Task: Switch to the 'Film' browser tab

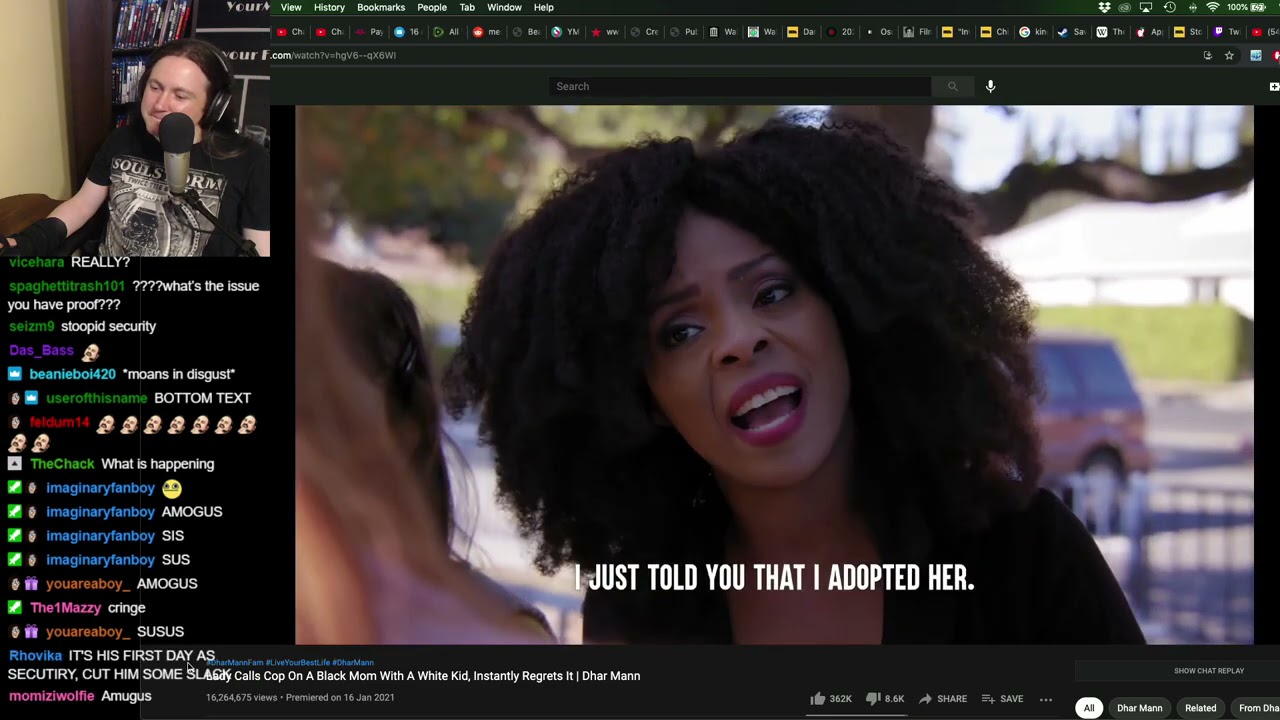Action: pos(918,32)
